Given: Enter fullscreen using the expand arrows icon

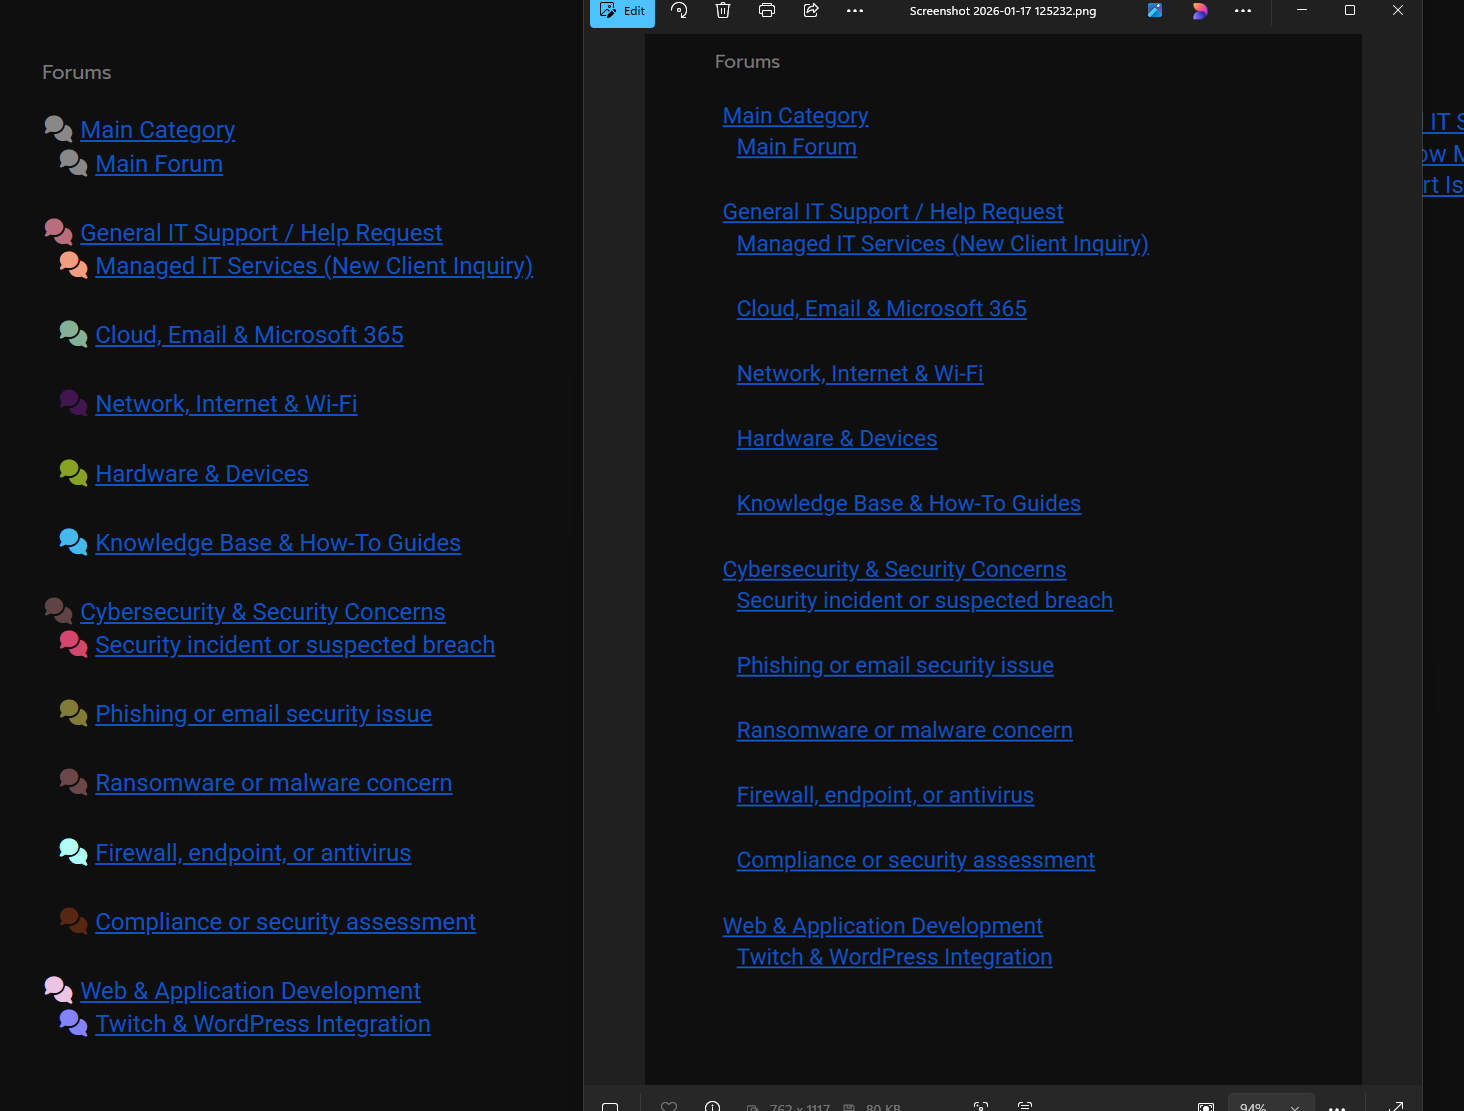Looking at the screenshot, I should click(1396, 1106).
